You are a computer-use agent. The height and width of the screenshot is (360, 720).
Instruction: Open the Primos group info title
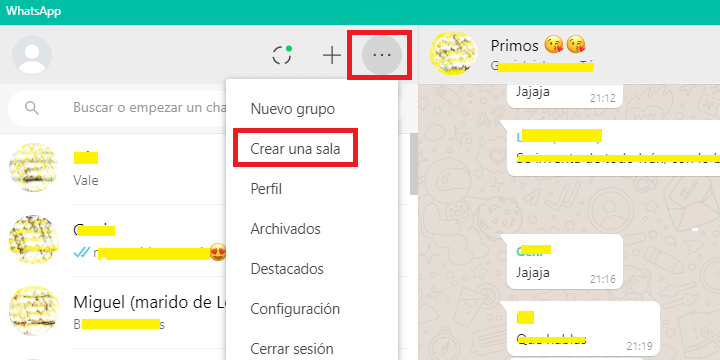coord(537,45)
